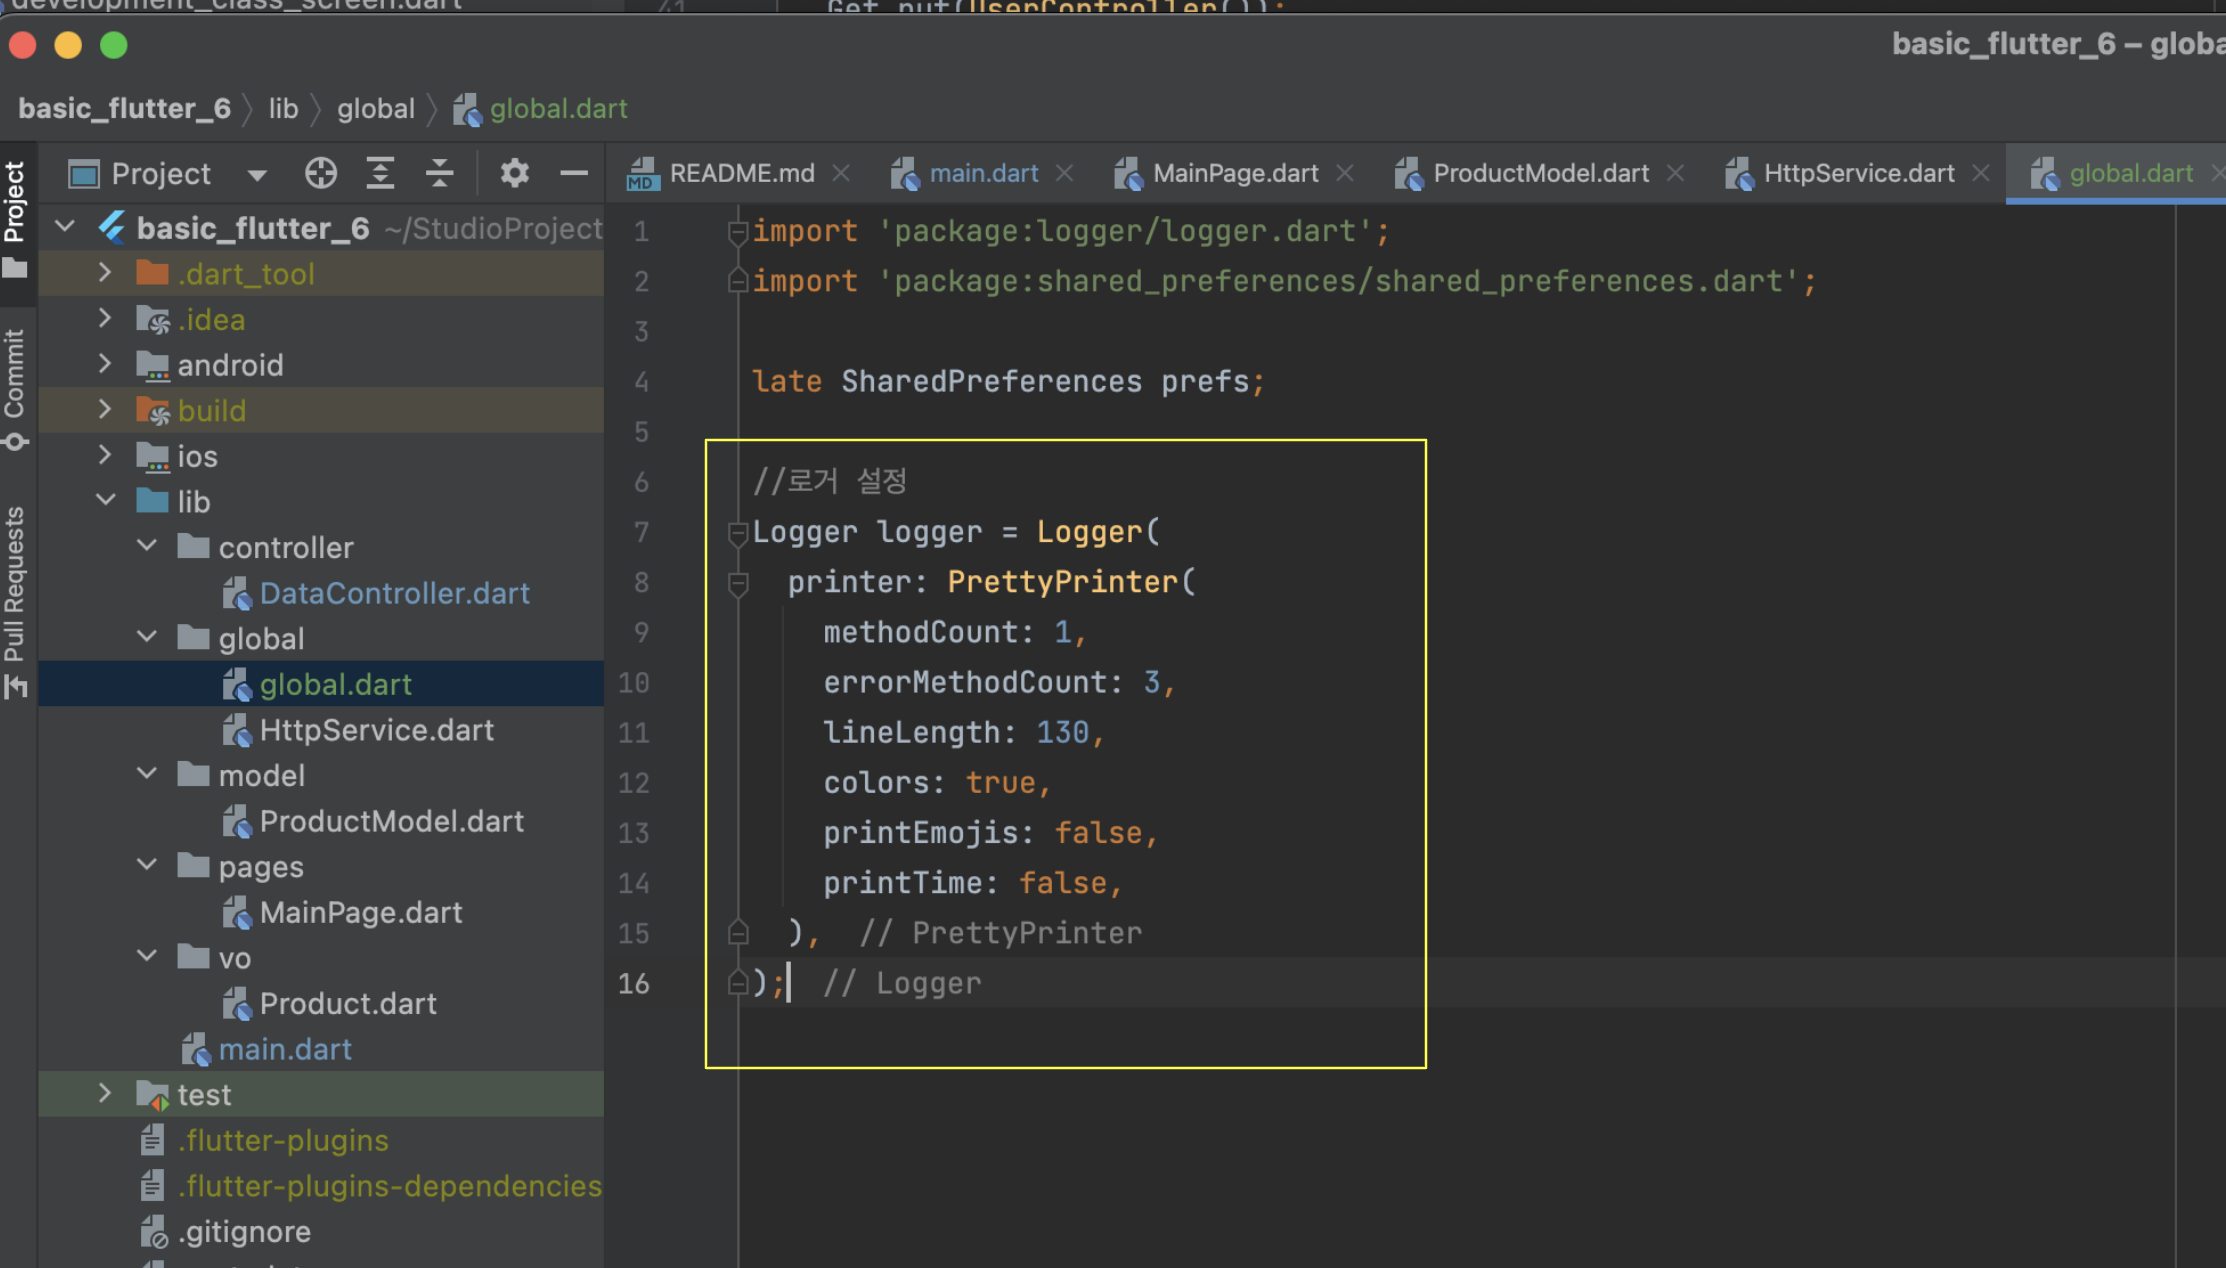The image size is (2226, 1268).
Task: Close the README.md tab
Action: click(x=841, y=173)
